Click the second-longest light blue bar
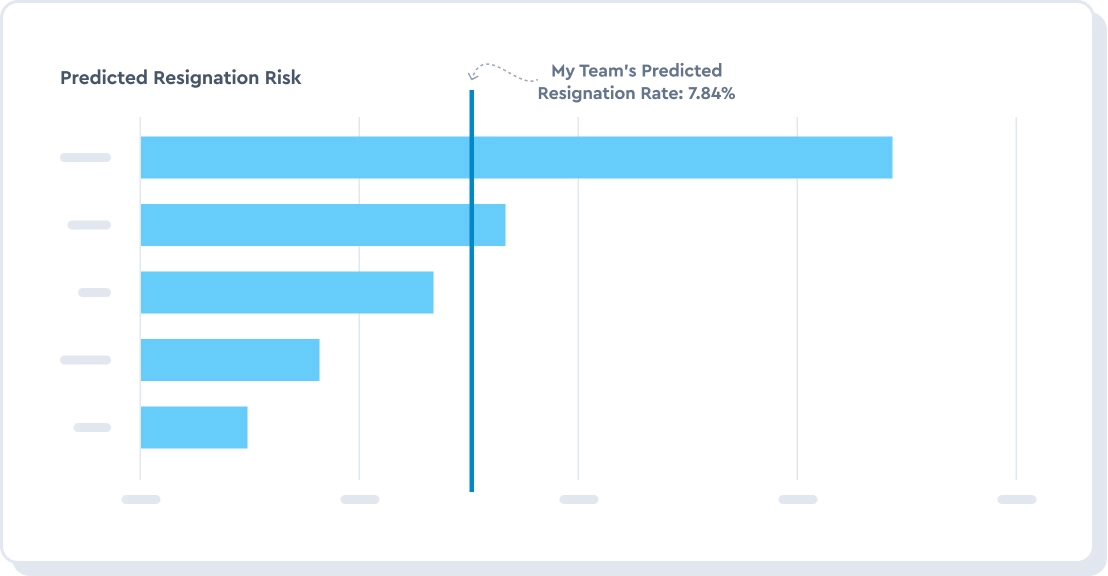The height and width of the screenshot is (576, 1108). 323,225
